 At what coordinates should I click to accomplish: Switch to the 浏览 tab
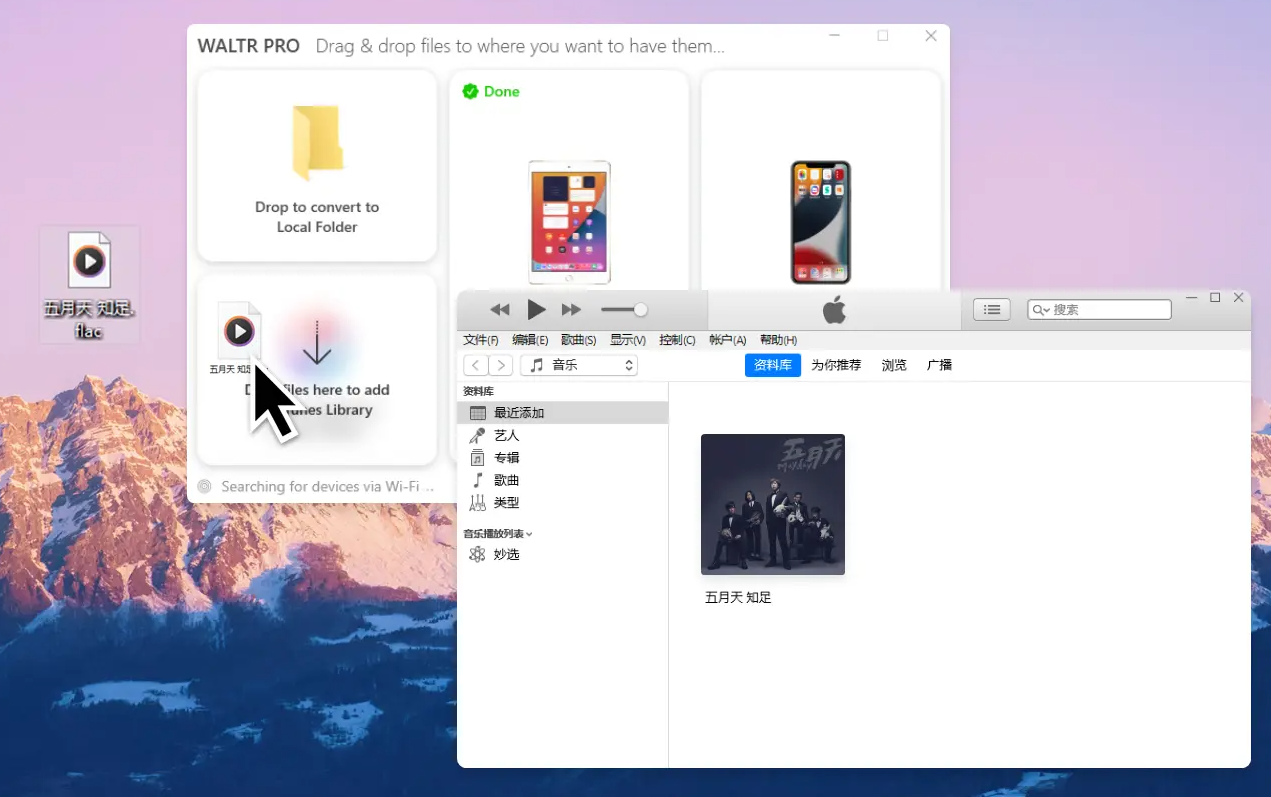point(894,365)
